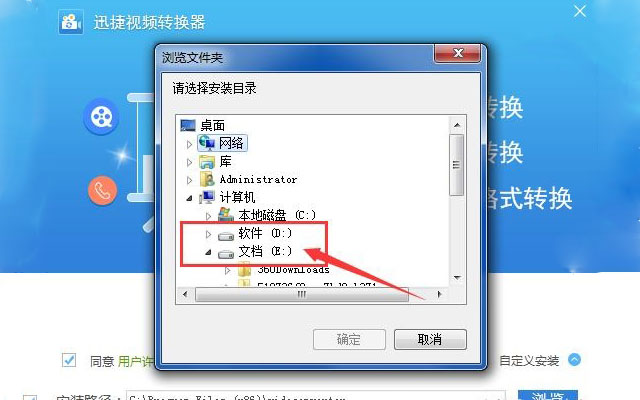Click the 确定 confirm button
The width and height of the screenshot is (640, 400).
pos(349,339)
